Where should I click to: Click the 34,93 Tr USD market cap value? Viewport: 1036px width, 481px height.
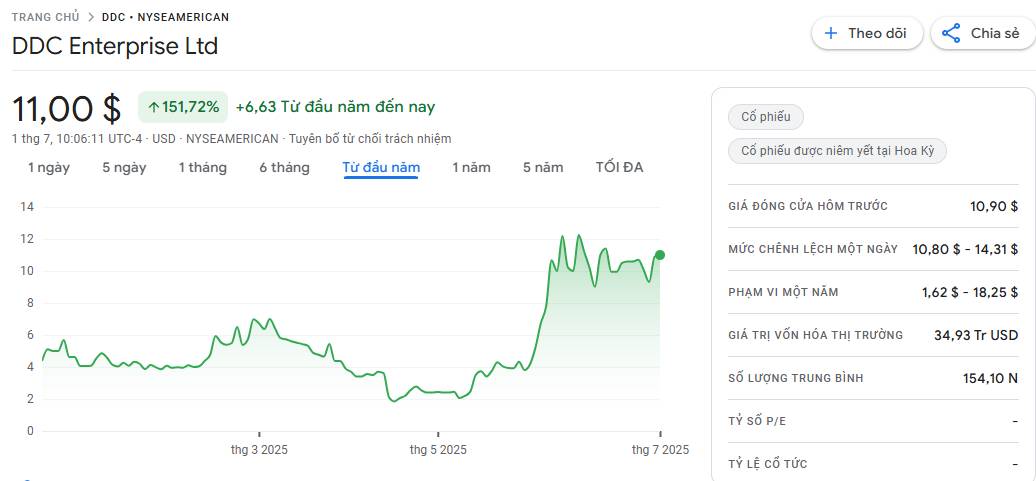tap(976, 335)
